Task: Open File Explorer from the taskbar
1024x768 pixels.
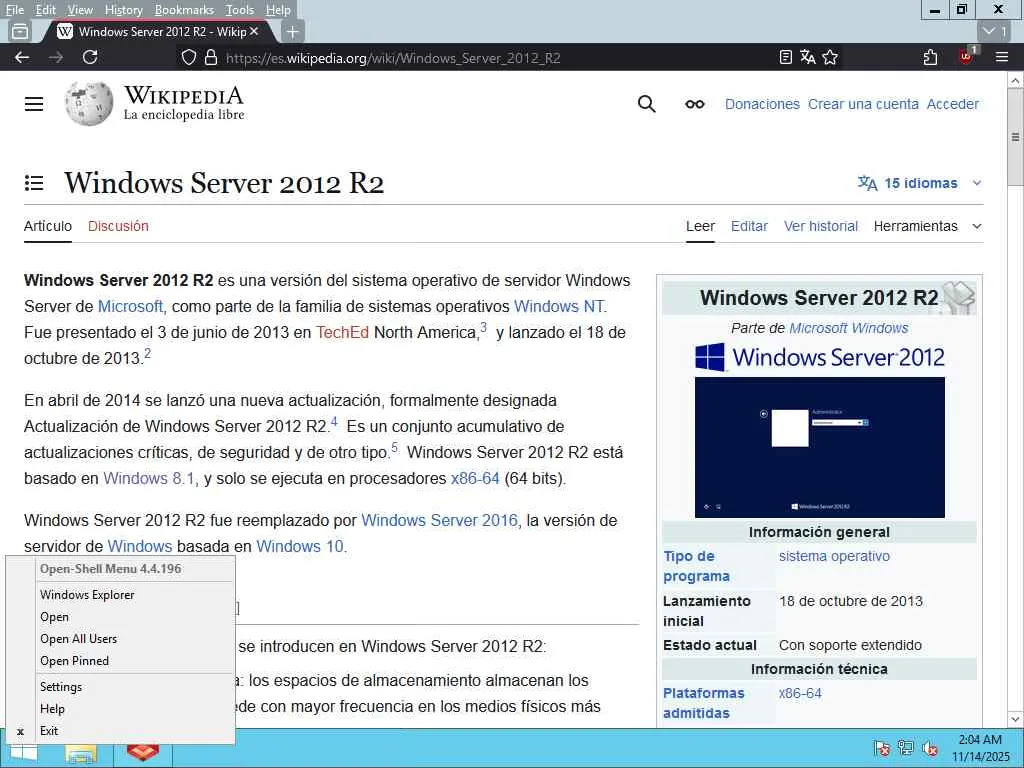Action: [x=81, y=752]
